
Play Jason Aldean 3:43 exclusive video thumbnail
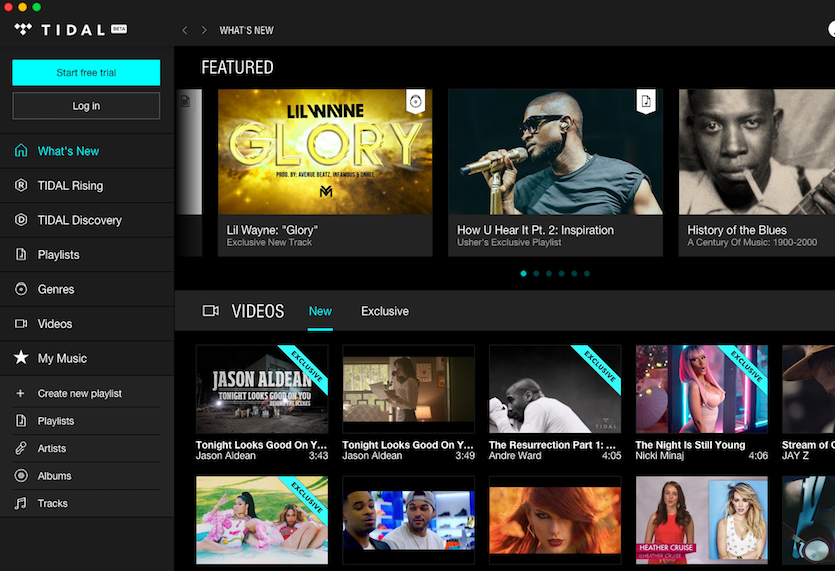click(x=262, y=389)
